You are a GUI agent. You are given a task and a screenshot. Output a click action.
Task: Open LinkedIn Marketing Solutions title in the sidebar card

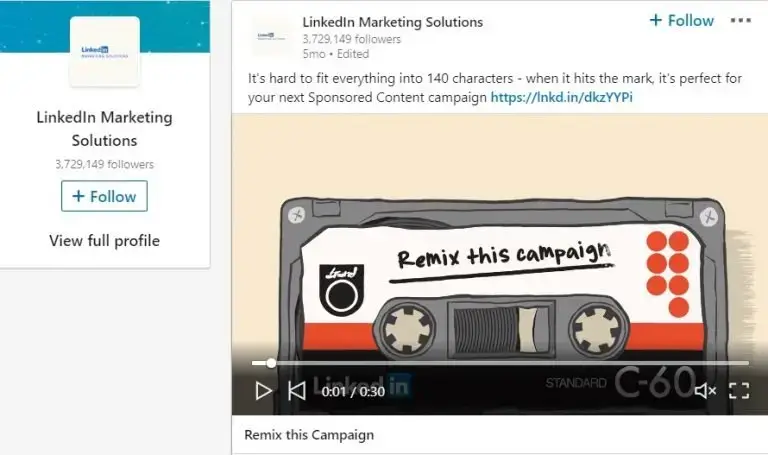[104, 129]
